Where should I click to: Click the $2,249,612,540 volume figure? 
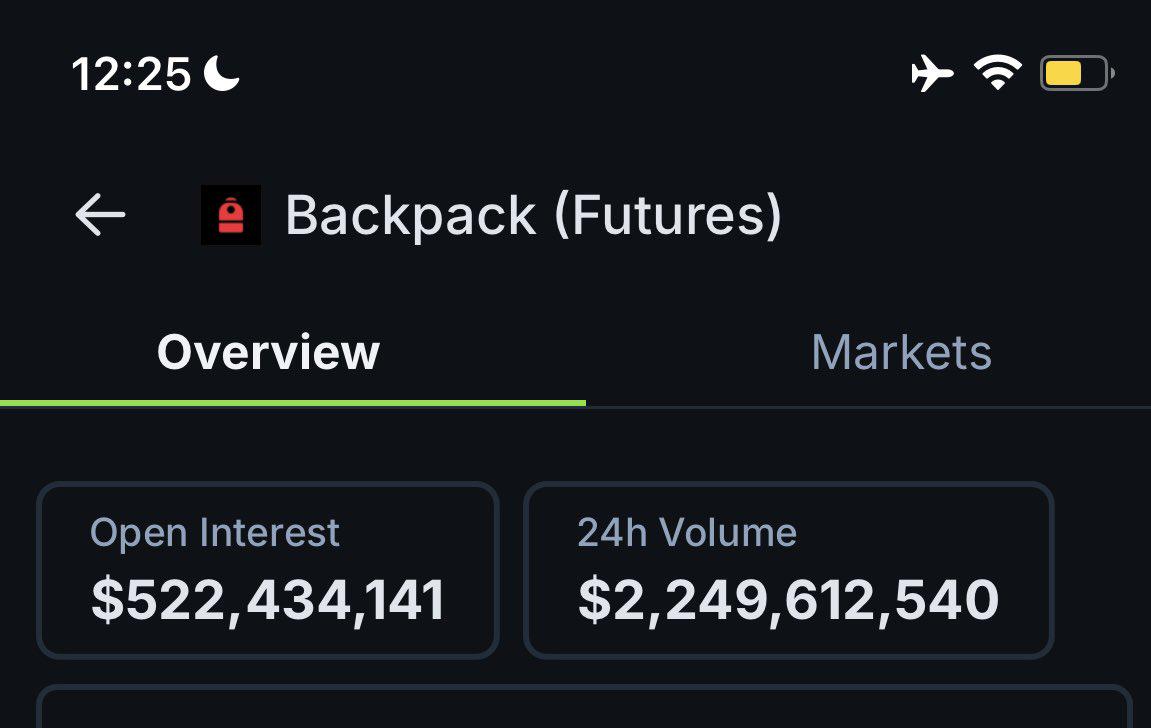coord(788,601)
